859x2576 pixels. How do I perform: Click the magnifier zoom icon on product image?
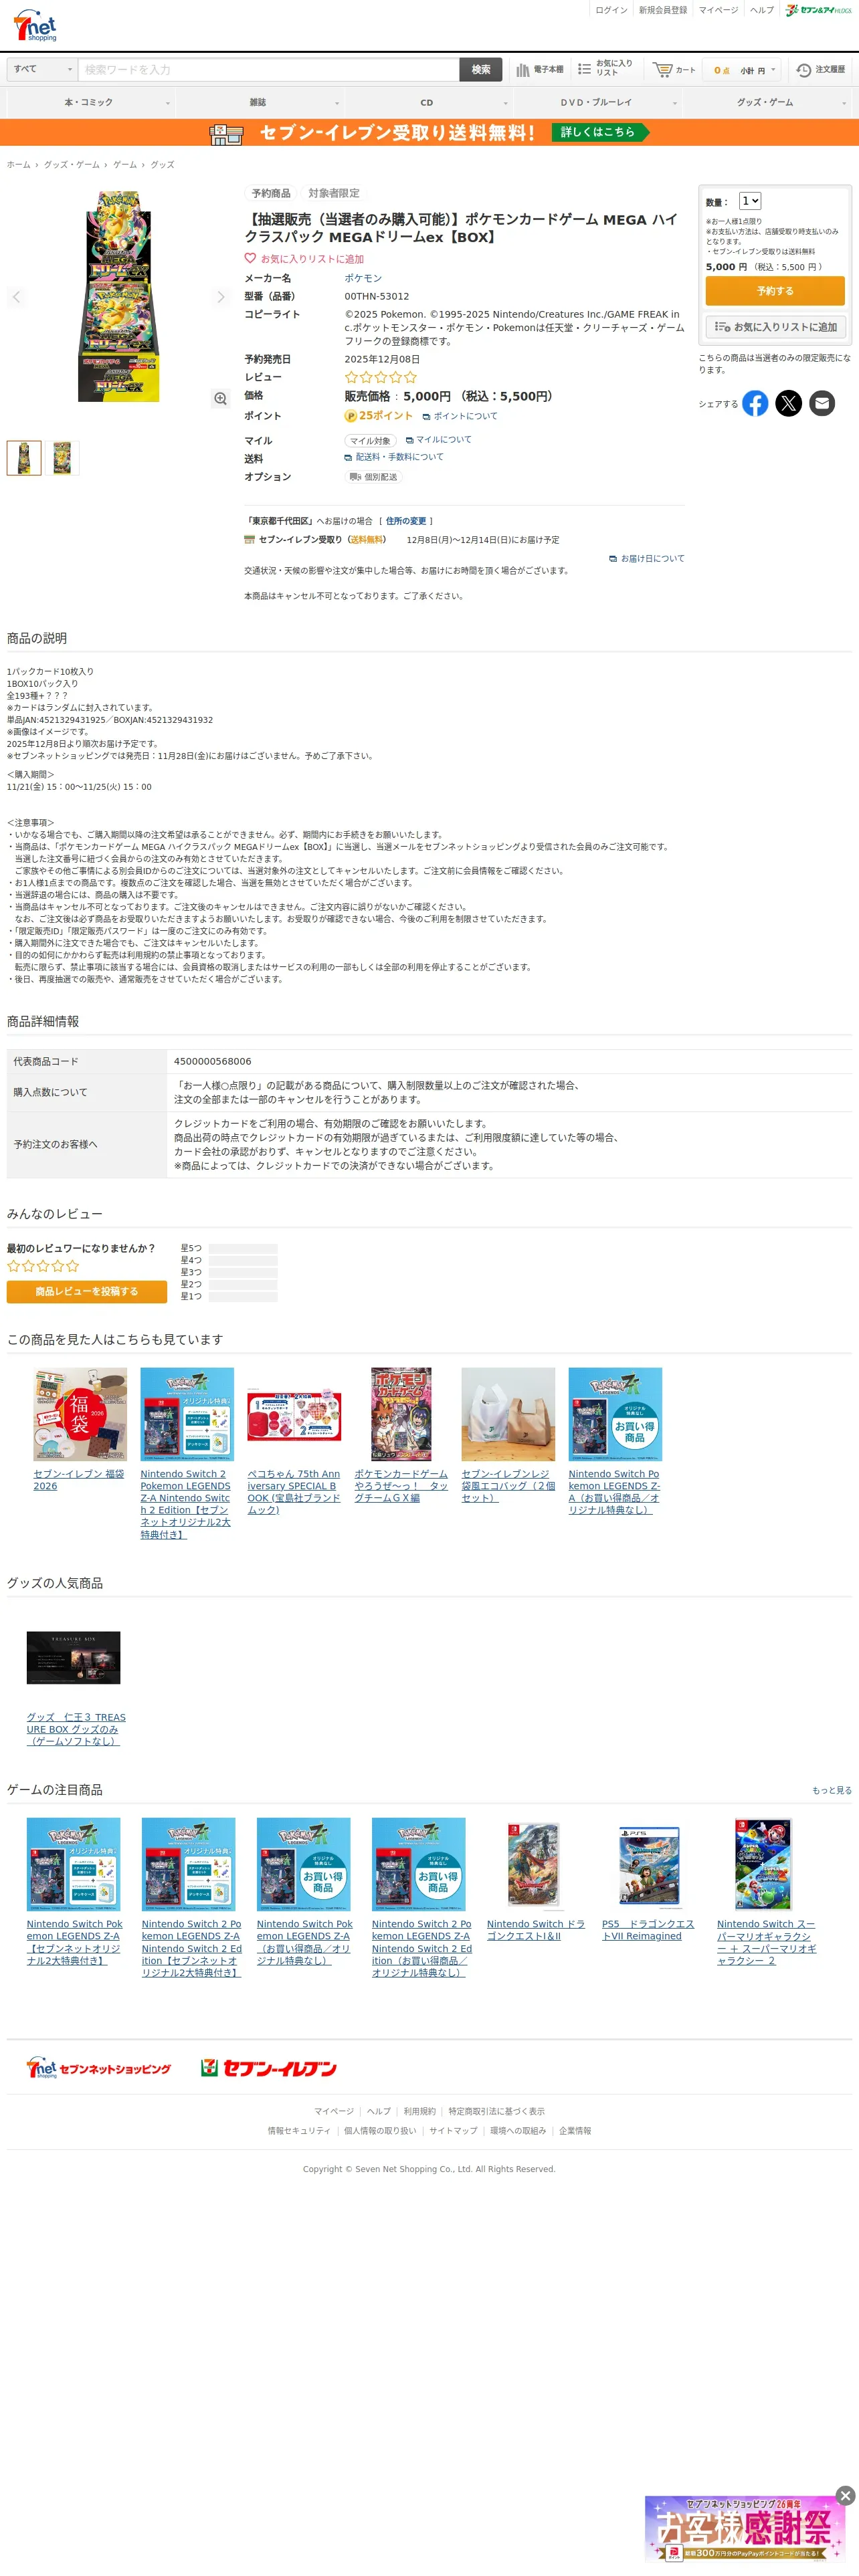[x=220, y=398]
